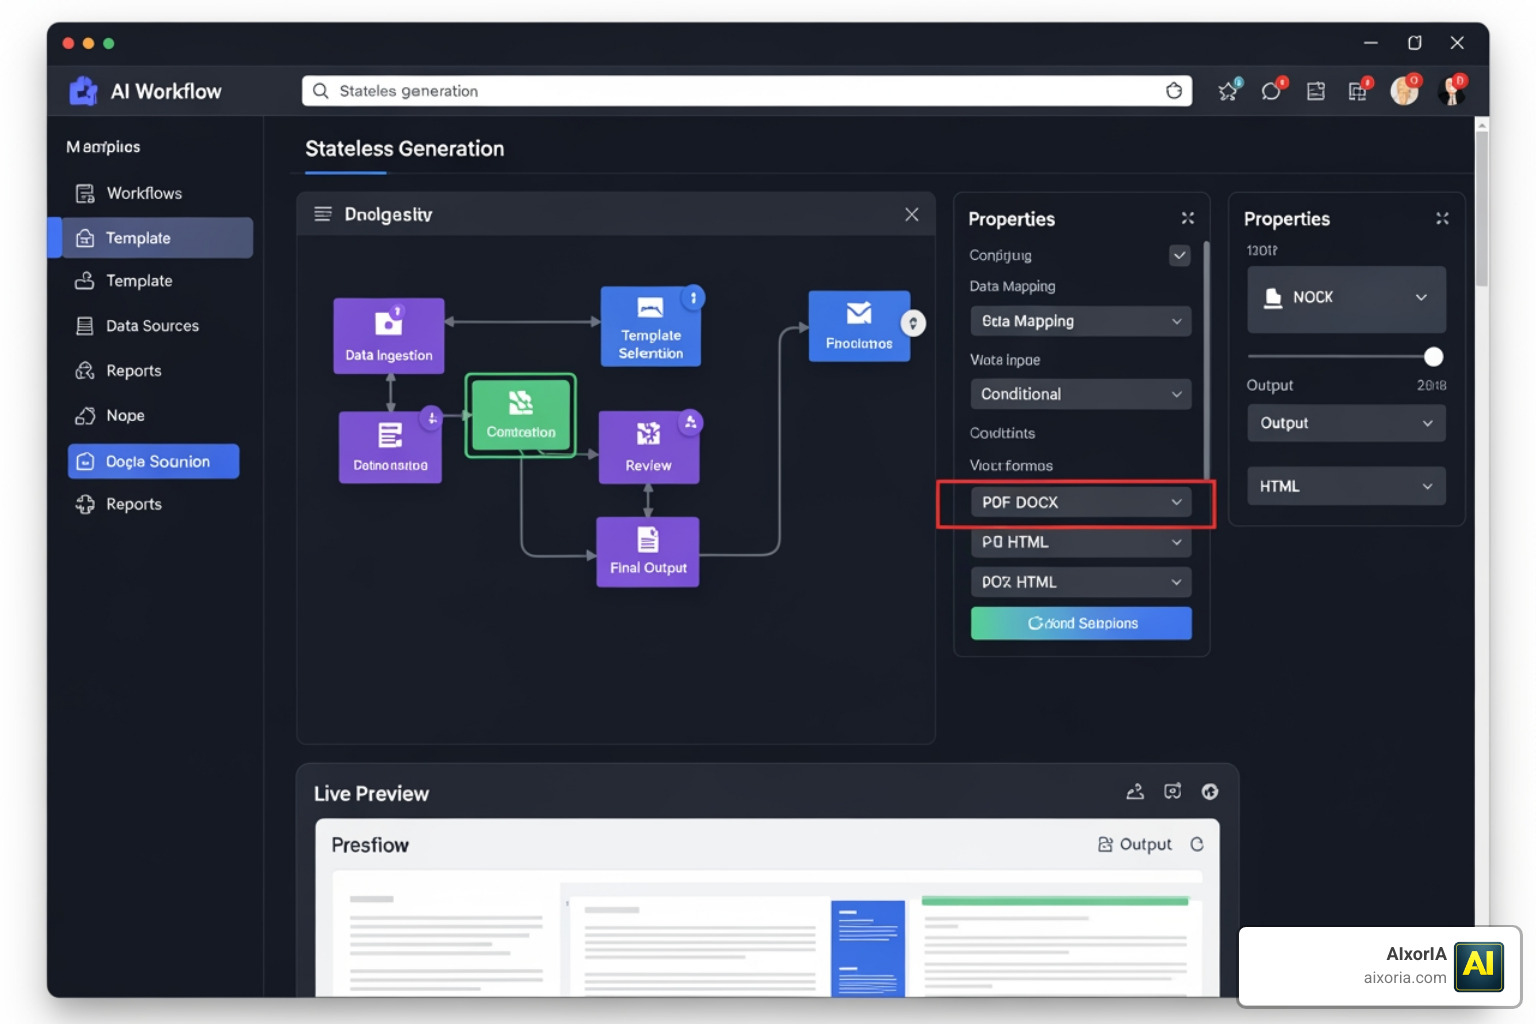This screenshot has height=1024, width=1536.
Task: Click the 'Data Mapping' label
Action: coord(1012,286)
